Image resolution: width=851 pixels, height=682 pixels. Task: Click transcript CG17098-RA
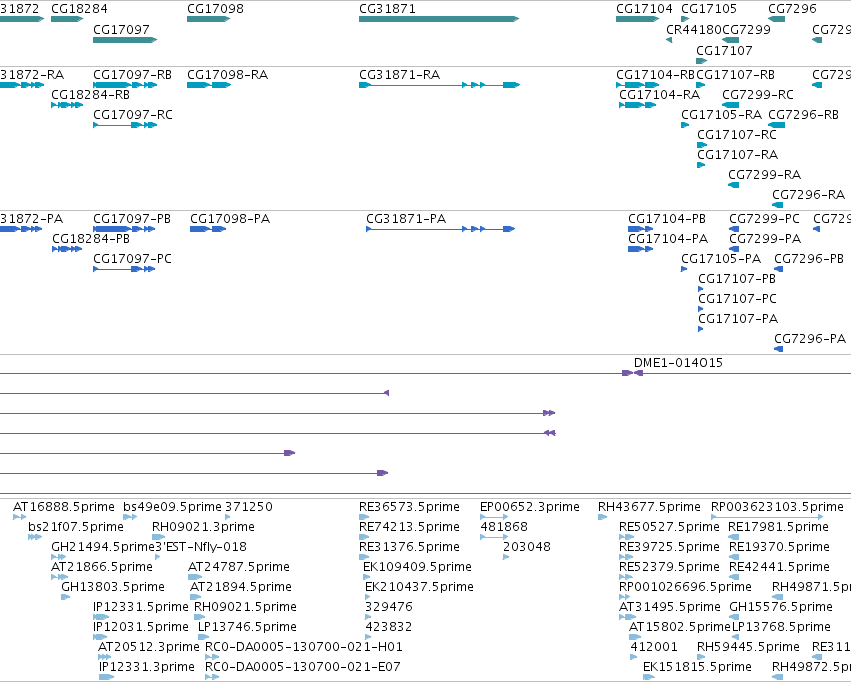tap(209, 85)
